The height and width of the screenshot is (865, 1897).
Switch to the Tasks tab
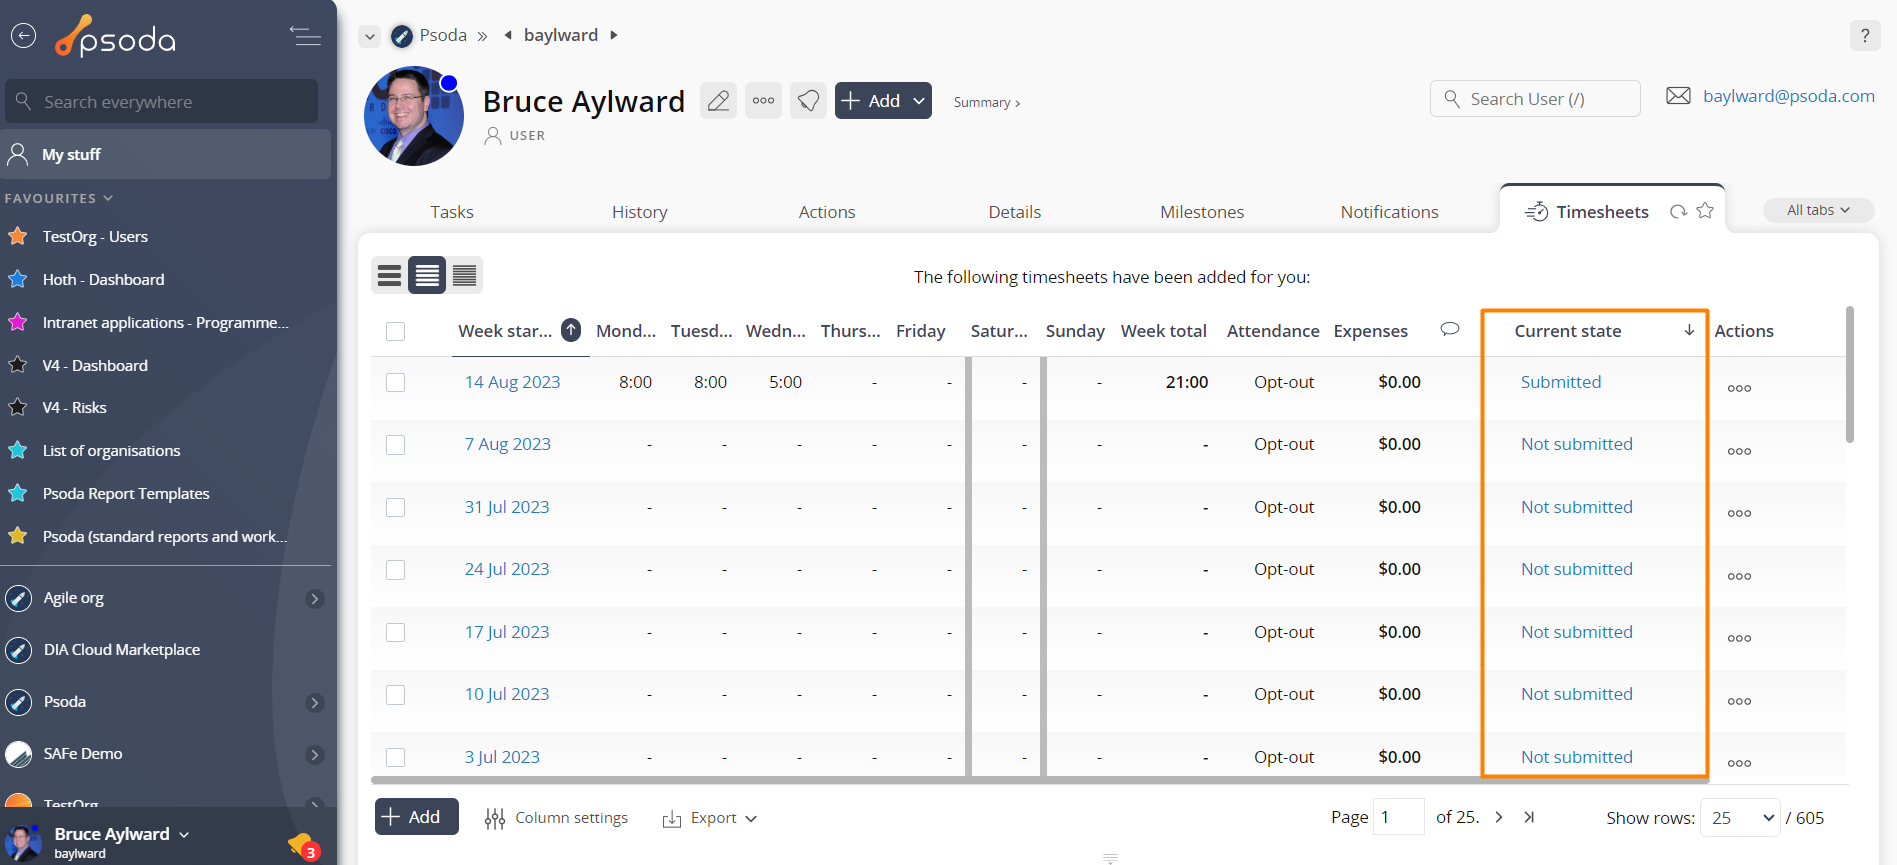pyautogui.click(x=452, y=212)
